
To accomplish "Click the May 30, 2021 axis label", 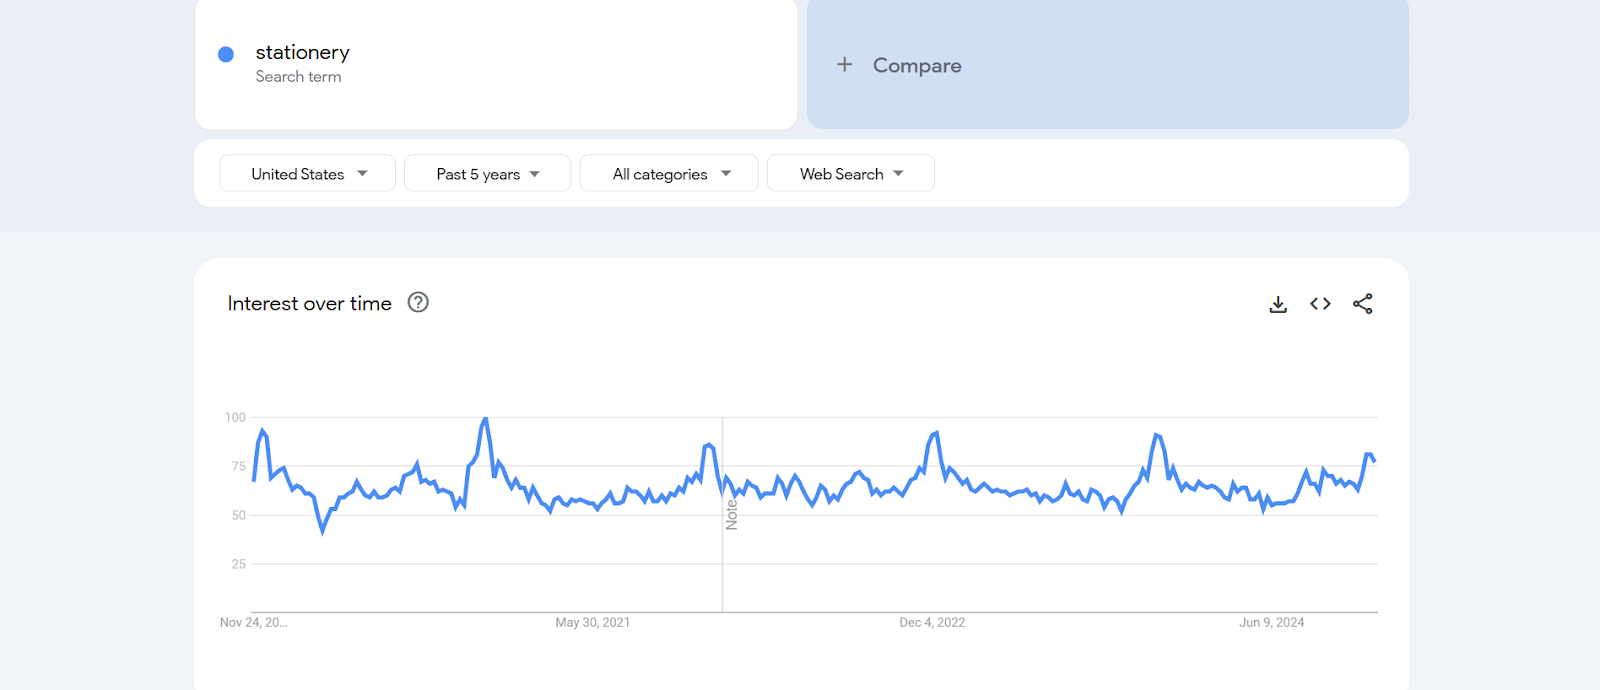I will point(592,622).
